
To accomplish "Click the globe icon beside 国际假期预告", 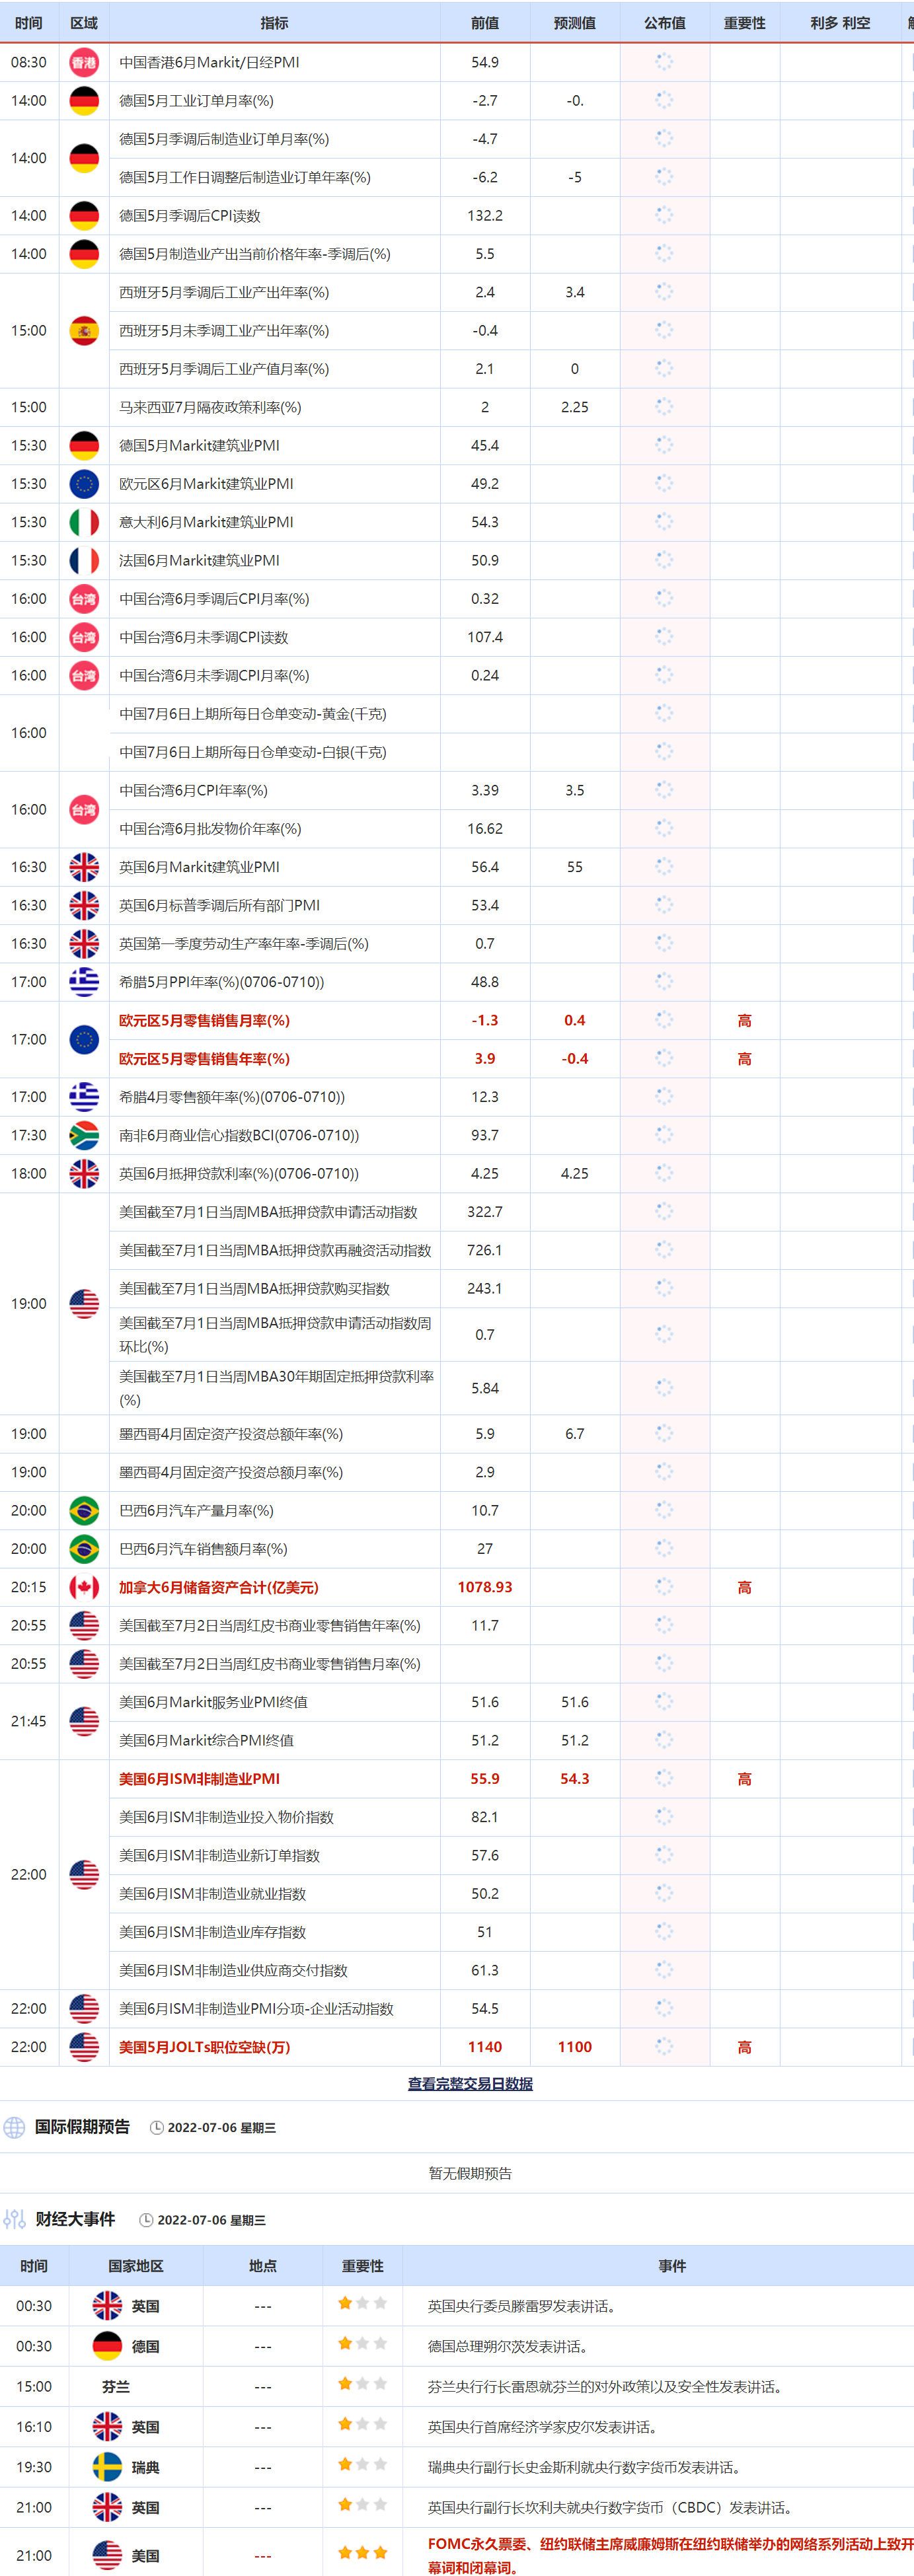I will click(14, 2127).
